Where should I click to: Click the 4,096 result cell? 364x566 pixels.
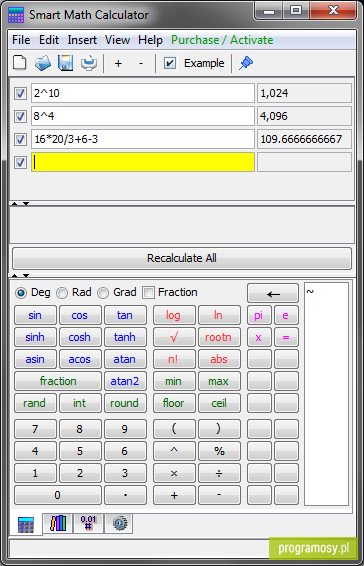pos(304,116)
